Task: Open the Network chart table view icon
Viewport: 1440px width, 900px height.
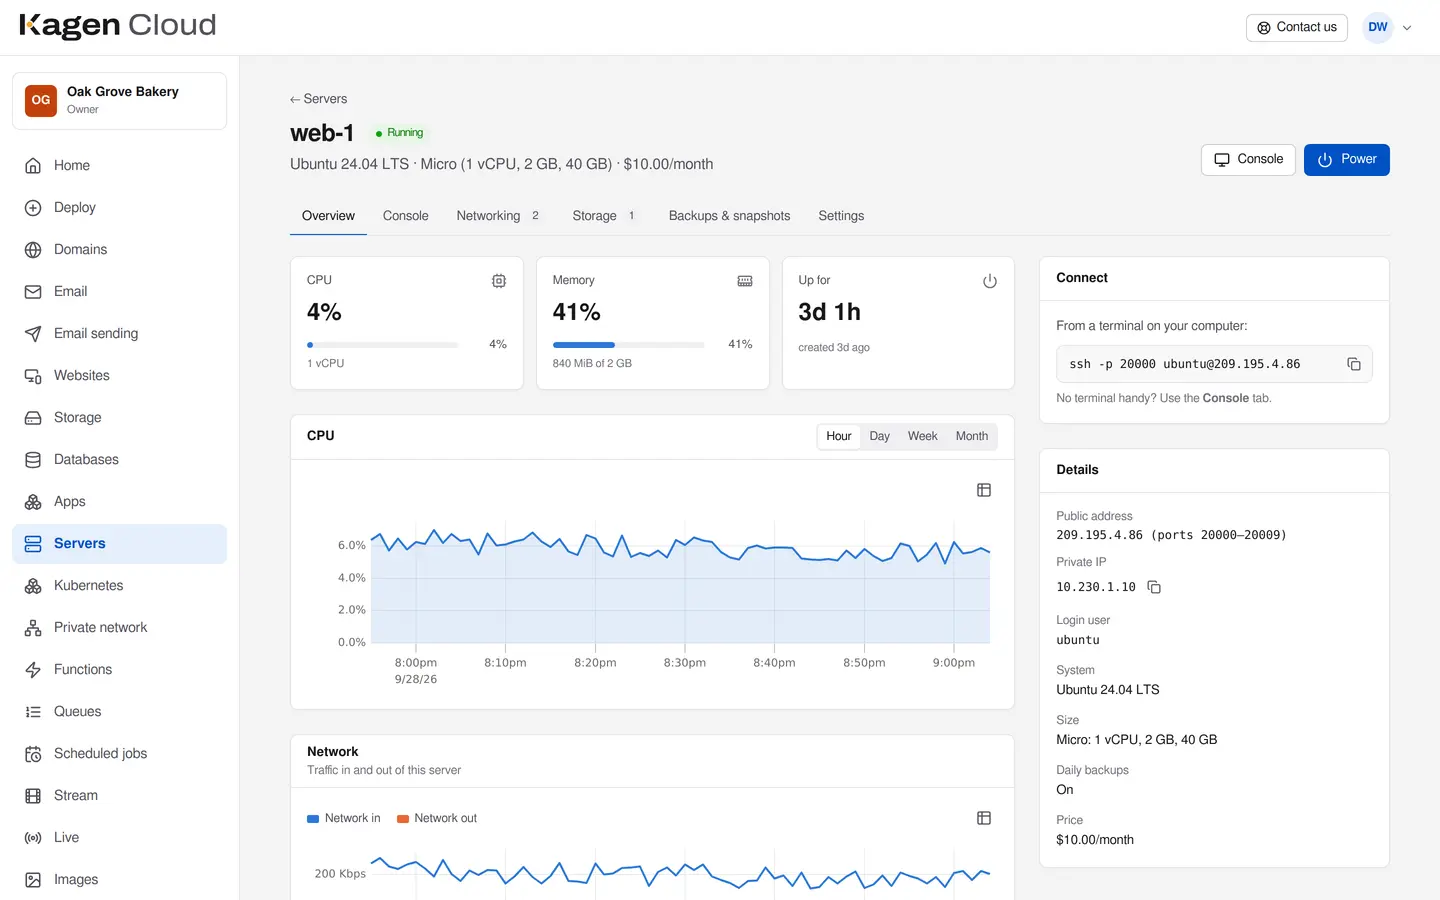Action: click(984, 818)
